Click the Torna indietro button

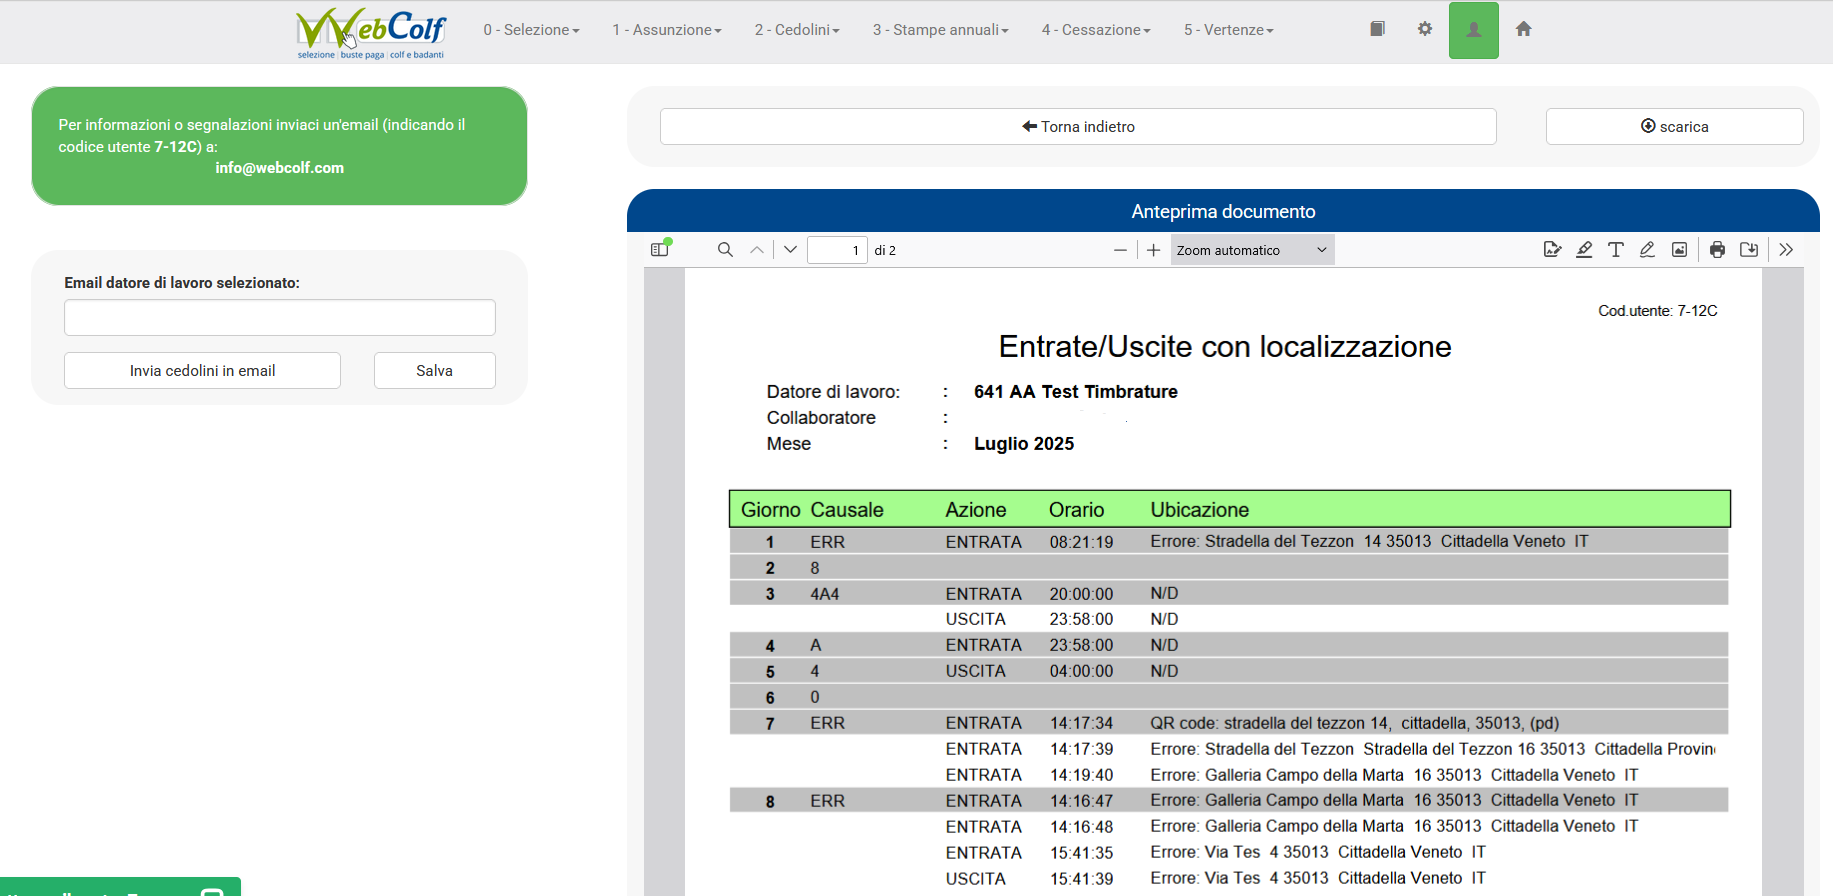coord(1077,127)
